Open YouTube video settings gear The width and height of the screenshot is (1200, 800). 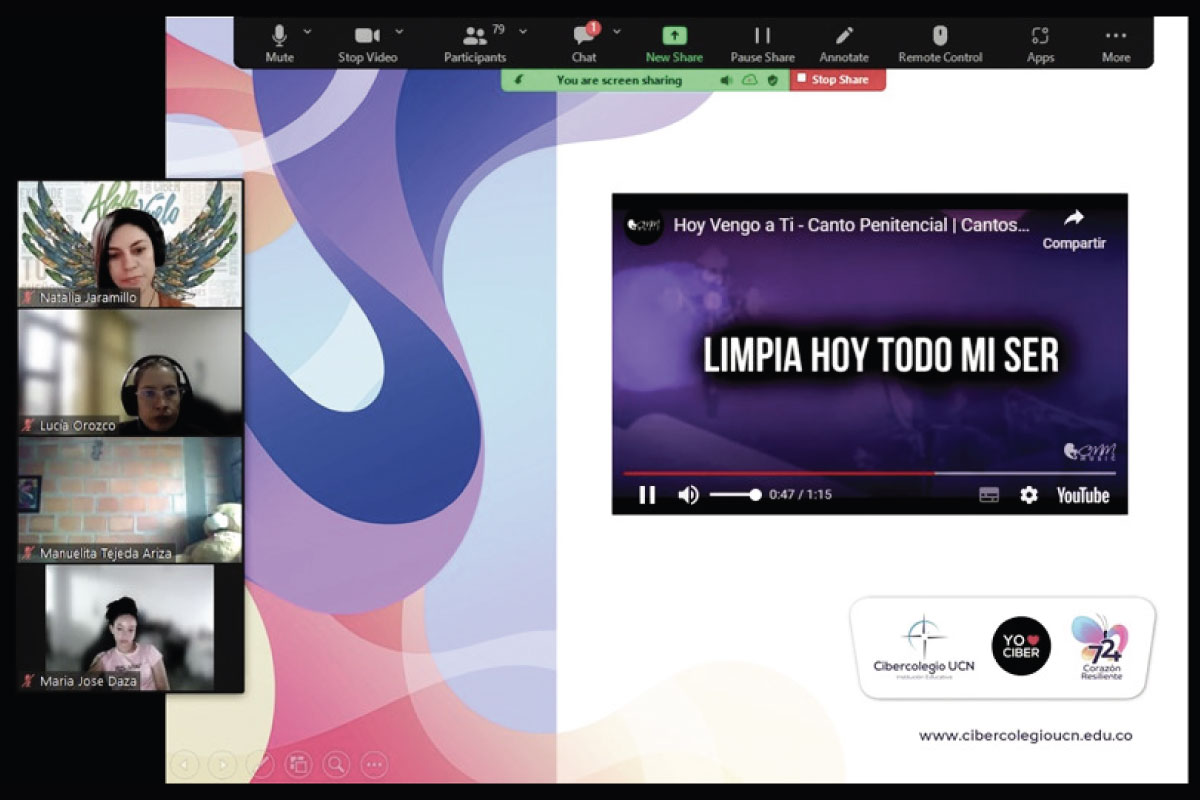click(x=1028, y=495)
